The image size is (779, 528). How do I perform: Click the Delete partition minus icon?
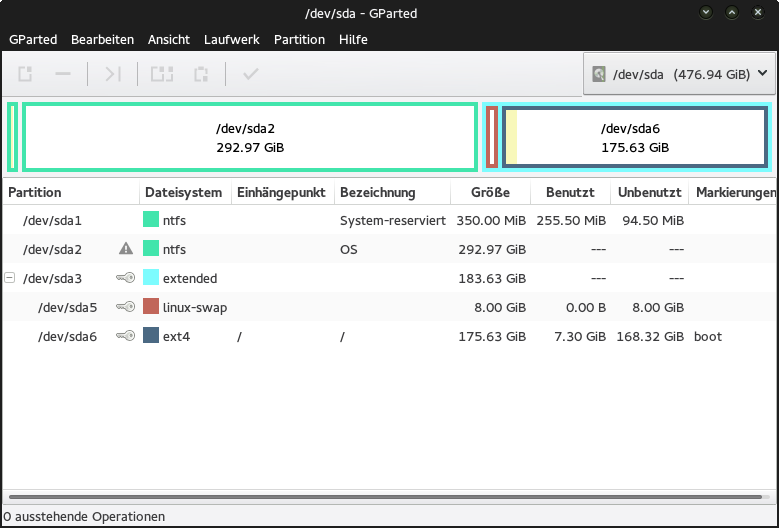click(63, 74)
